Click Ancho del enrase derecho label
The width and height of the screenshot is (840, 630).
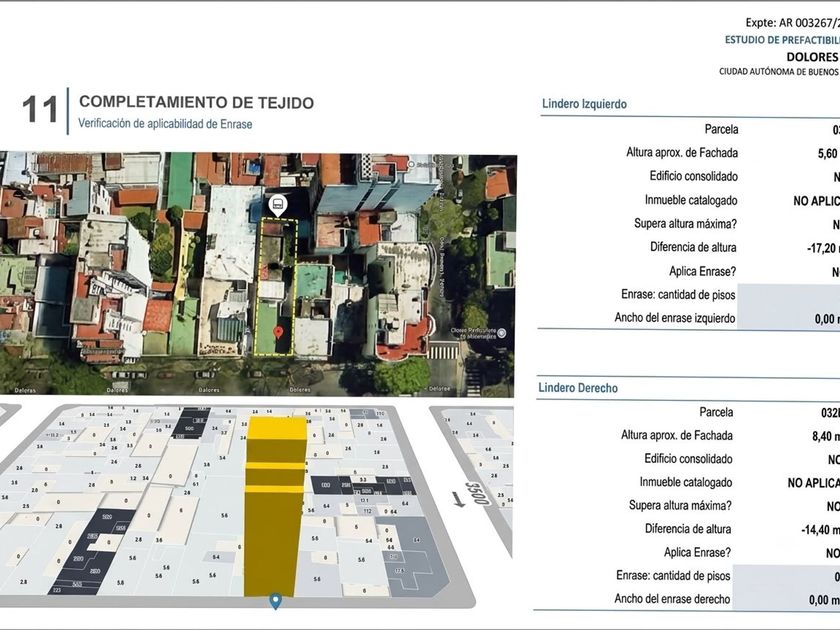click(672, 599)
